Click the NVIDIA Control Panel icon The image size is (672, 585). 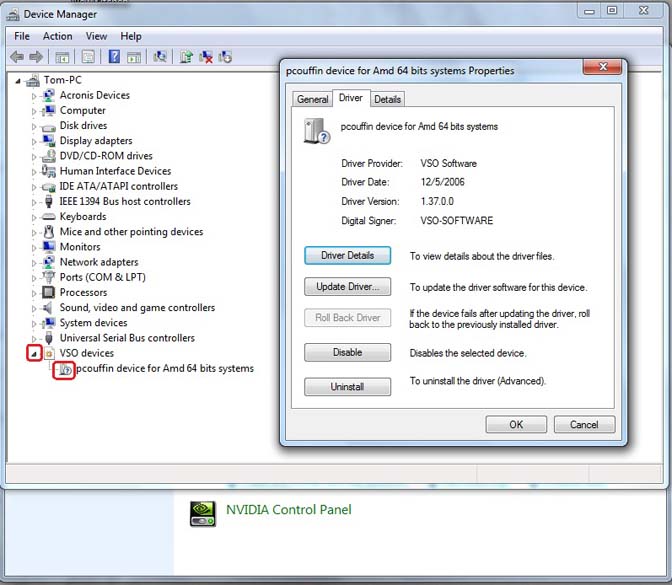click(x=203, y=511)
